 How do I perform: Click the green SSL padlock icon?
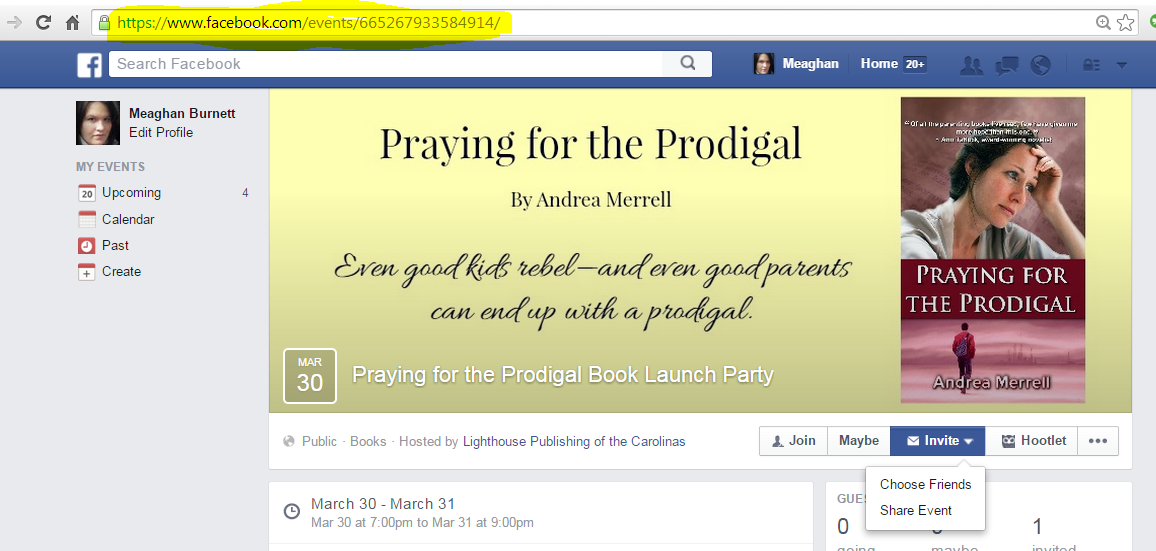coord(105,23)
